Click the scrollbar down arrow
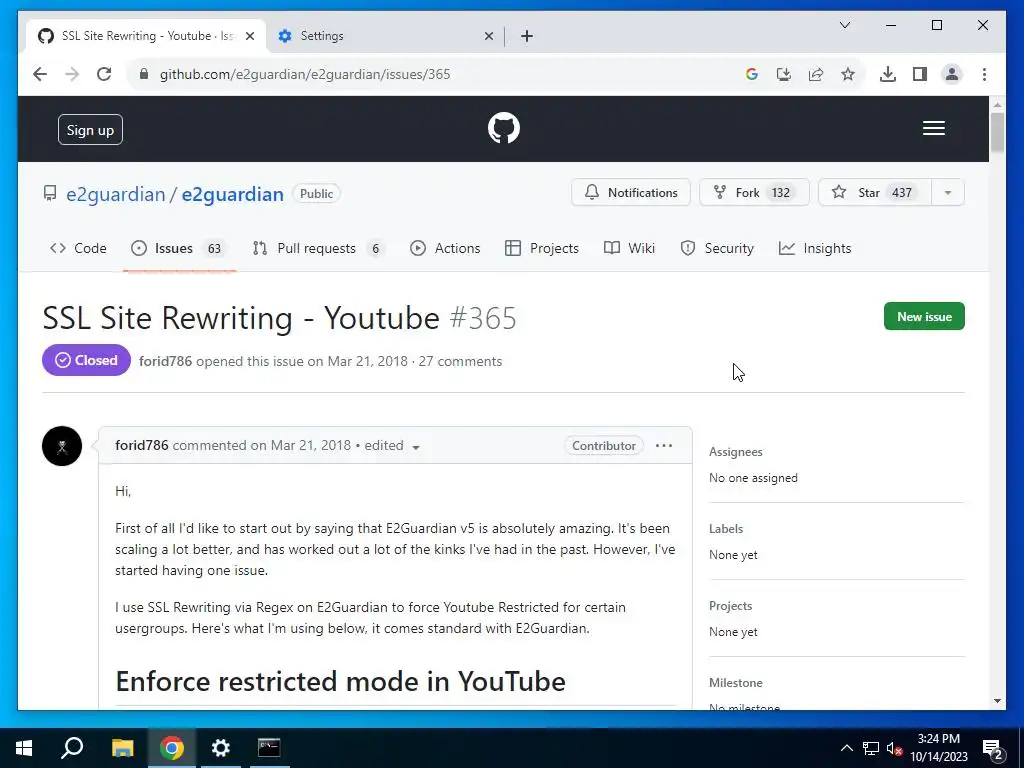The height and width of the screenshot is (768, 1024). pyautogui.click(x=997, y=701)
